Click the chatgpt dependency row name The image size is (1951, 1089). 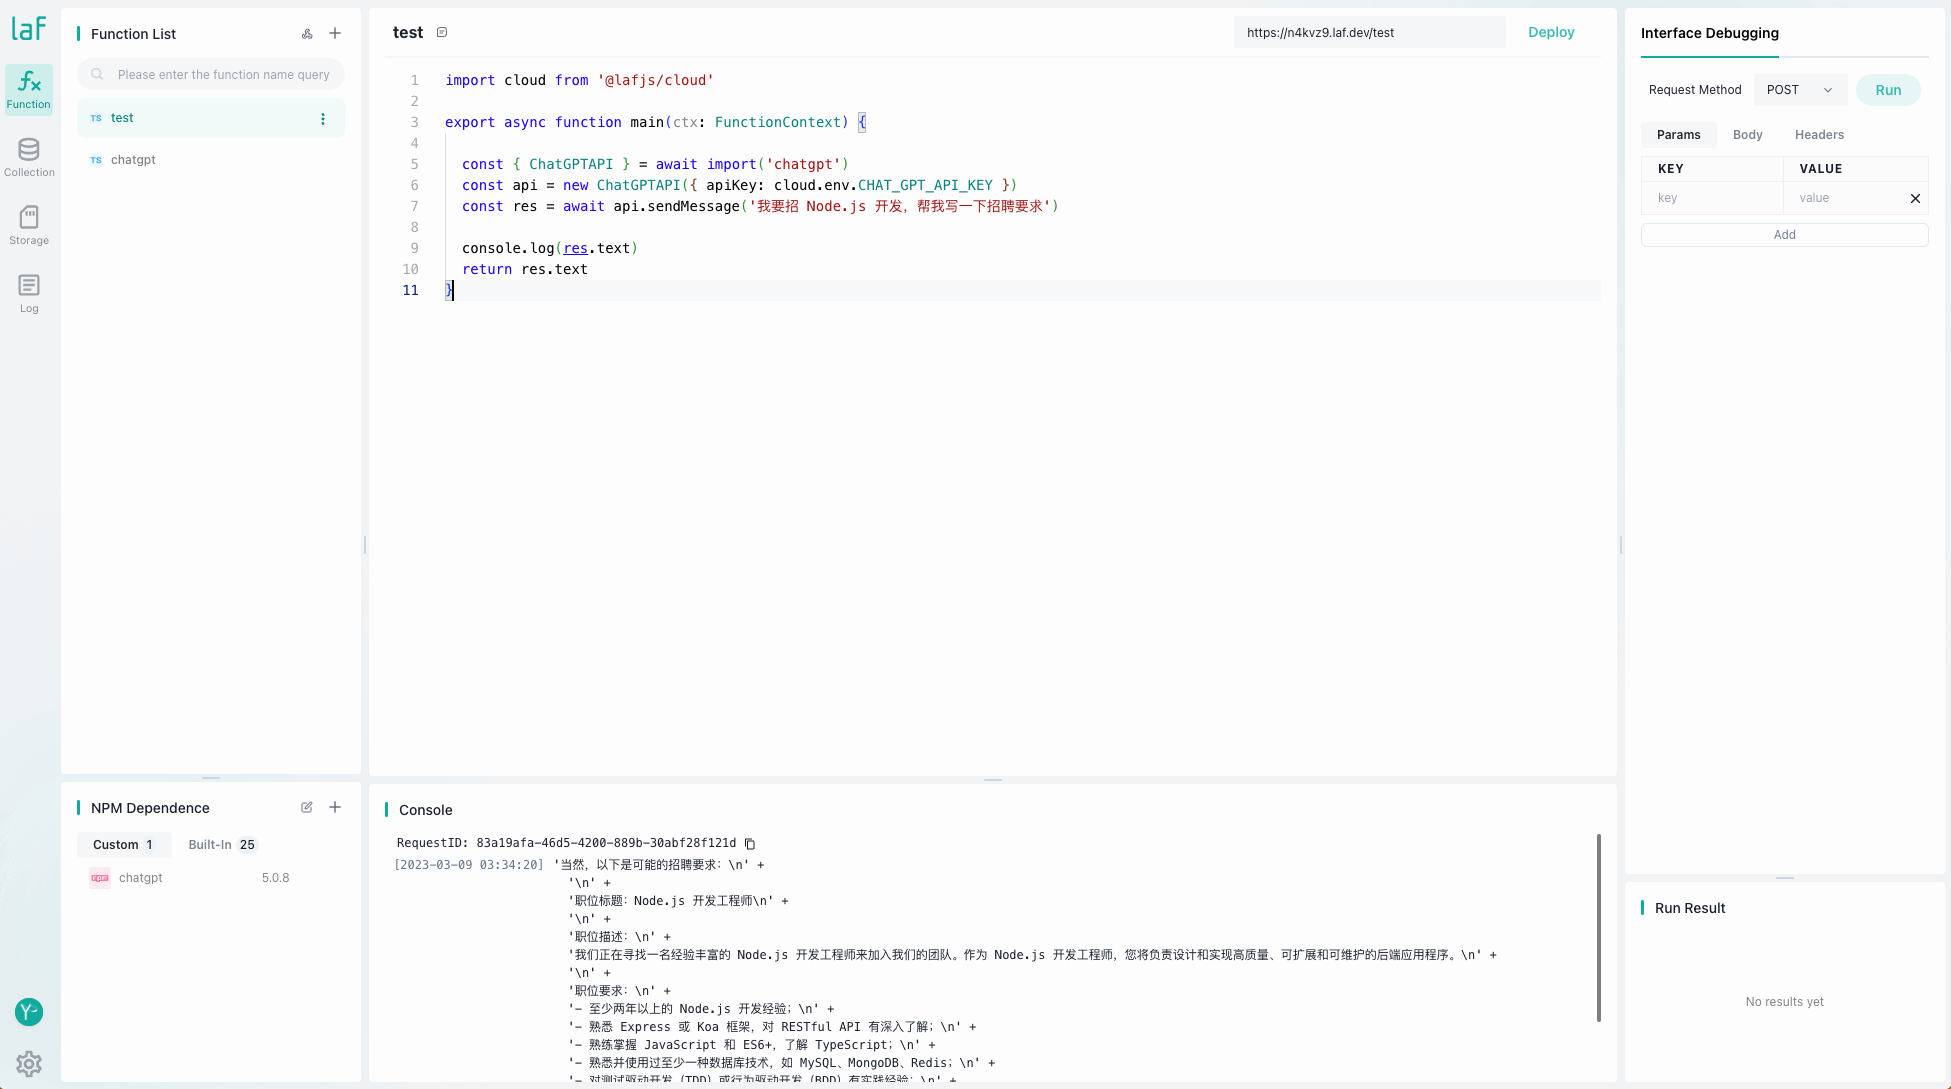[140, 878]
